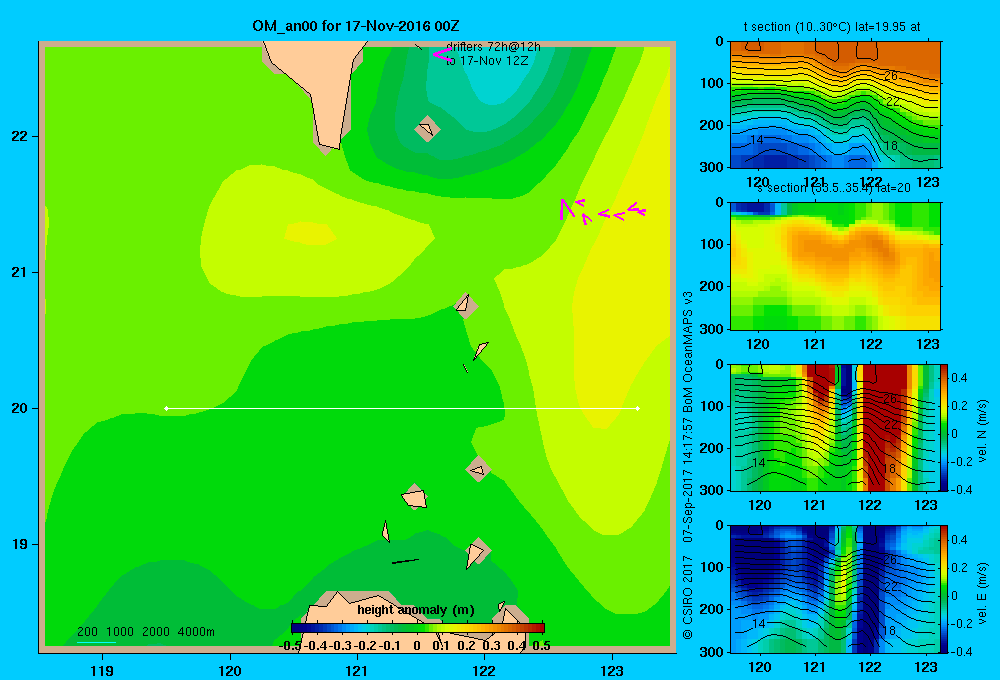Click longitude label 123 under main map
This screenshot has height=680, width=1000.
[612, 670]
